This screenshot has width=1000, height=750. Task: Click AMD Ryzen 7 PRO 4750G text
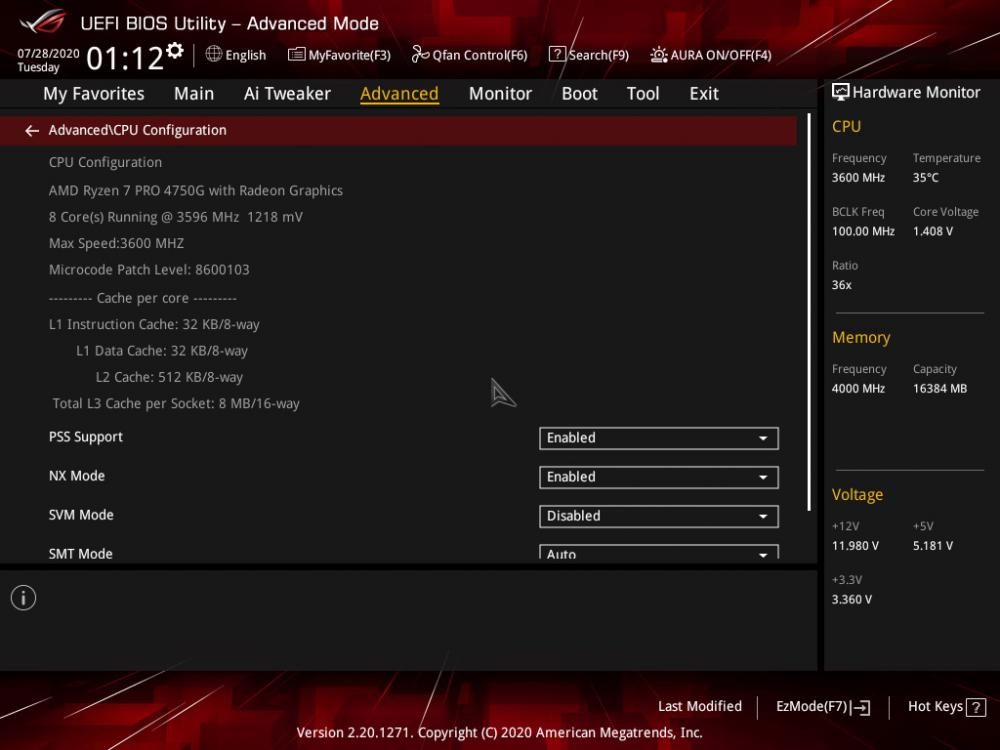click(x=196, y=191)
